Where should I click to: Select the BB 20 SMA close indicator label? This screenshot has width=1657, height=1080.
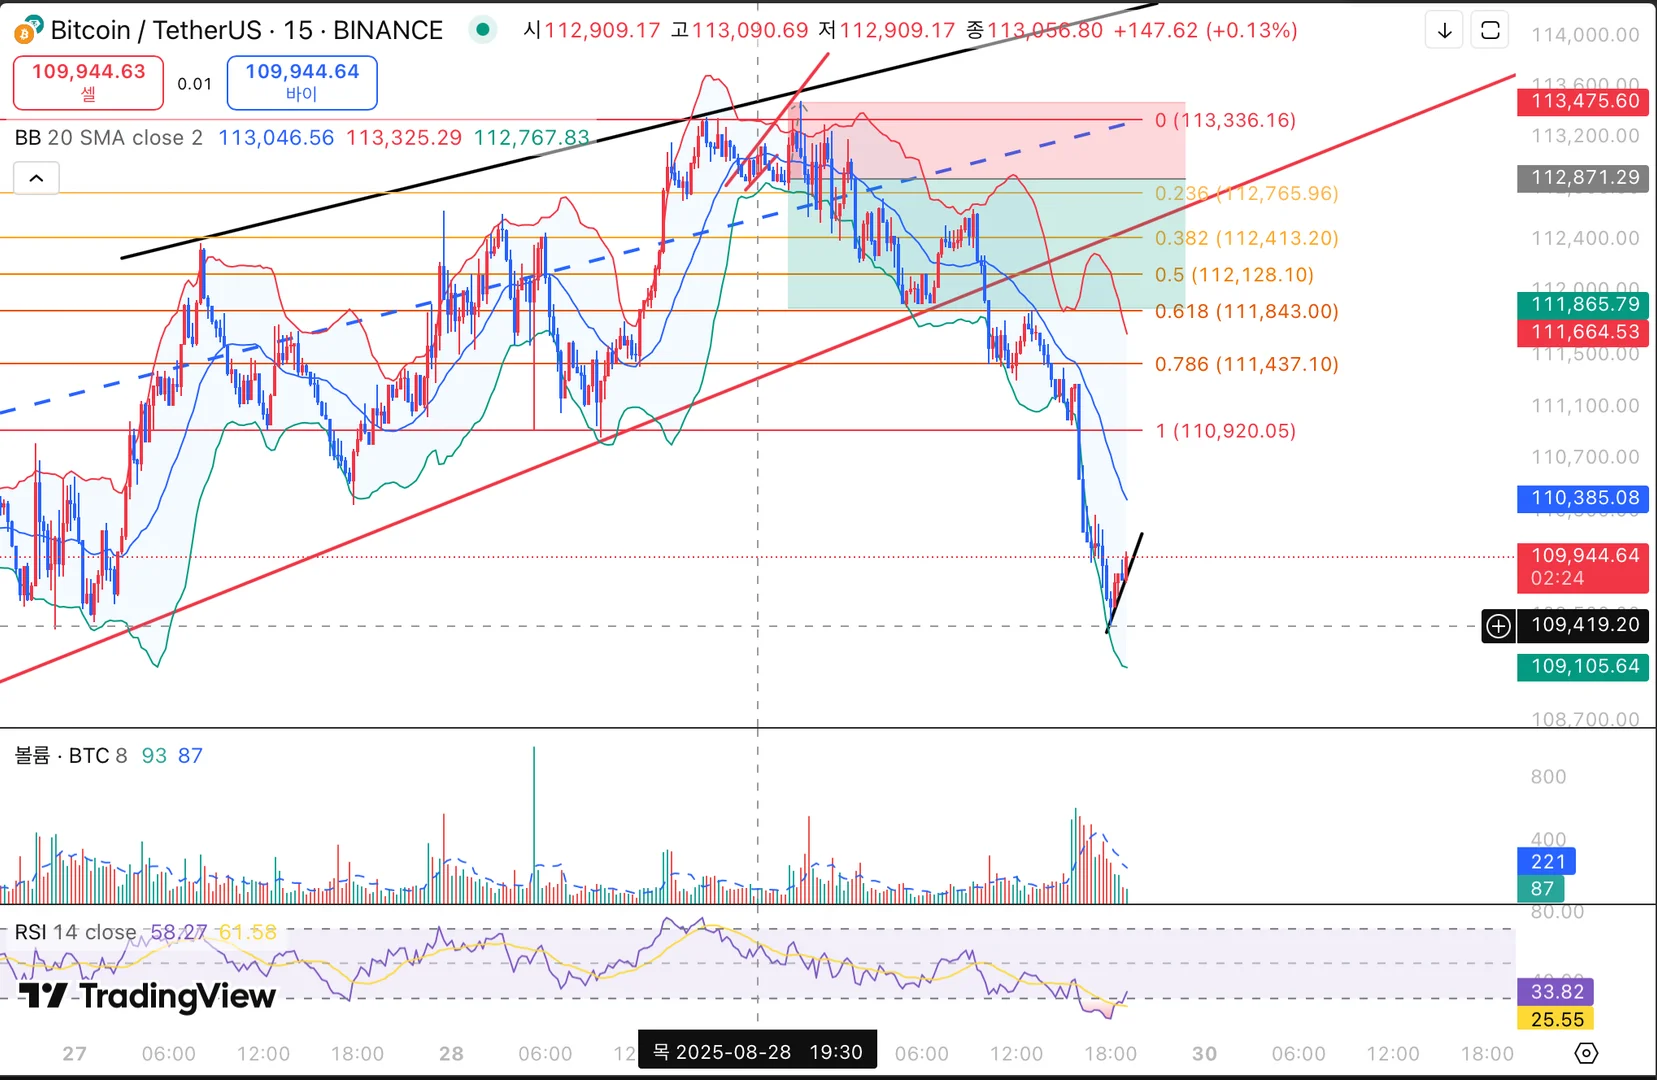[109, 138]
